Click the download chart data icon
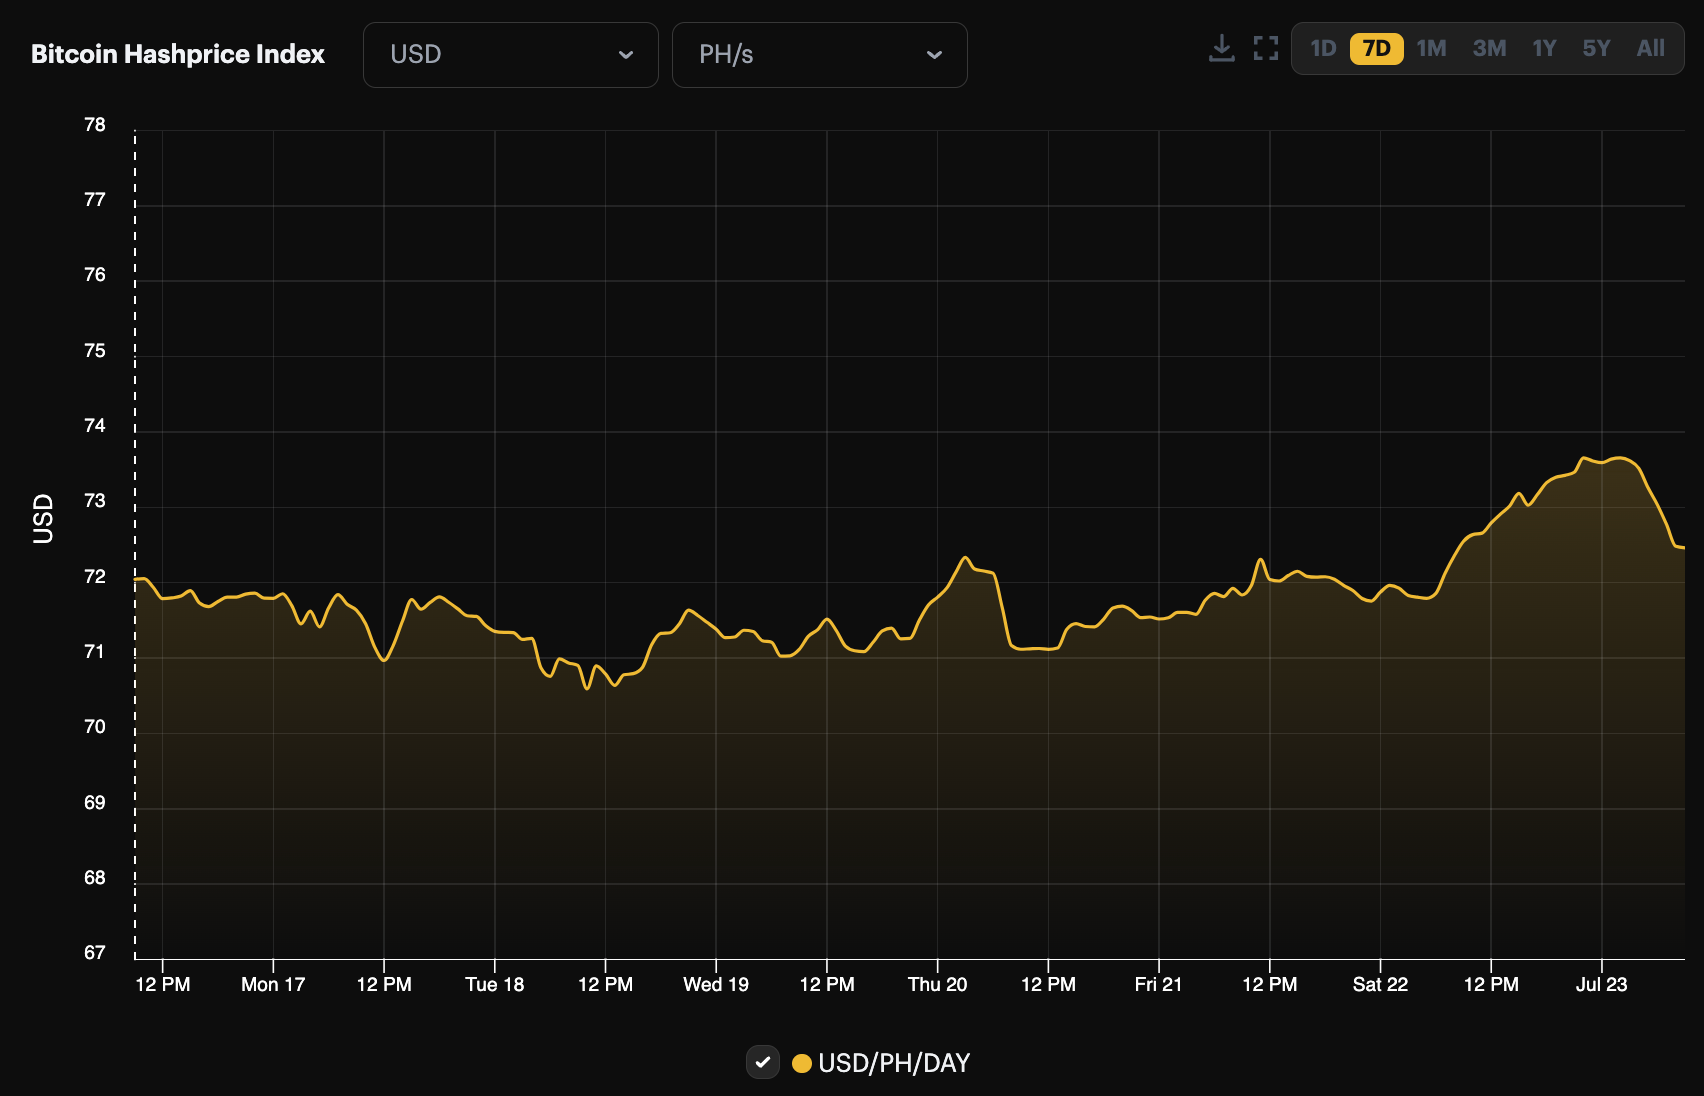 1221,46
